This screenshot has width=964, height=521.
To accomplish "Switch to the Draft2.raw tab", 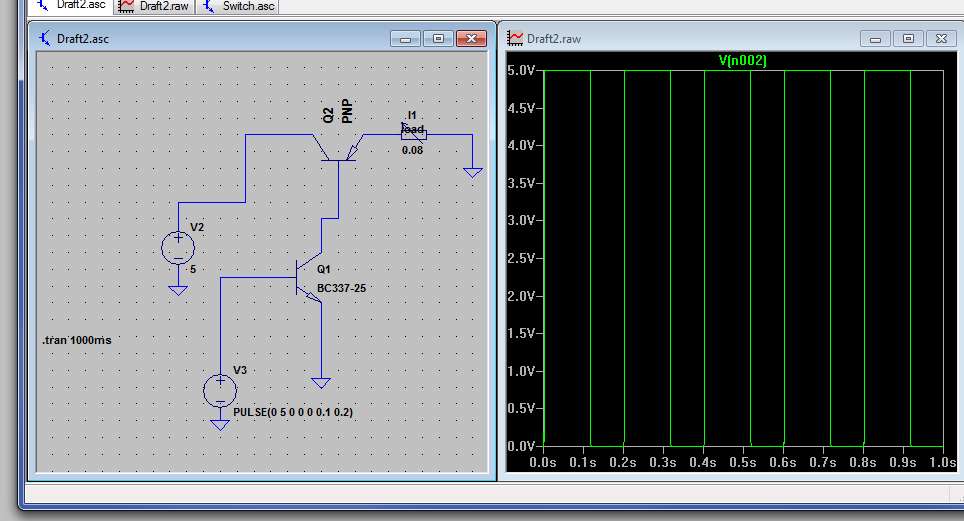I will tap(154, 6).
